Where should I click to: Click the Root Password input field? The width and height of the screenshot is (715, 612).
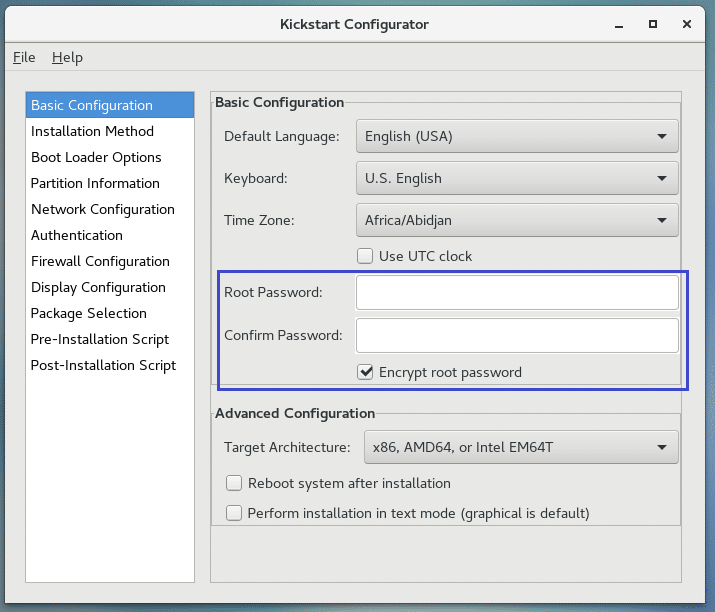pyautogui.click(x=517, y=293)
